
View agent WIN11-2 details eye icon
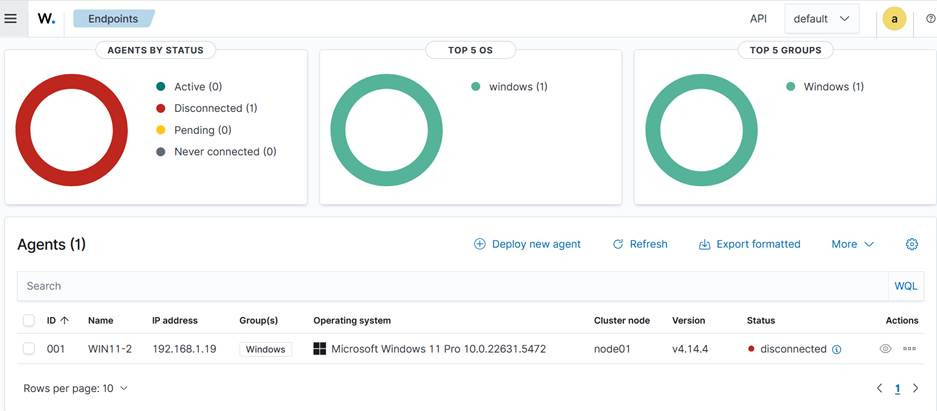(885, 349)
